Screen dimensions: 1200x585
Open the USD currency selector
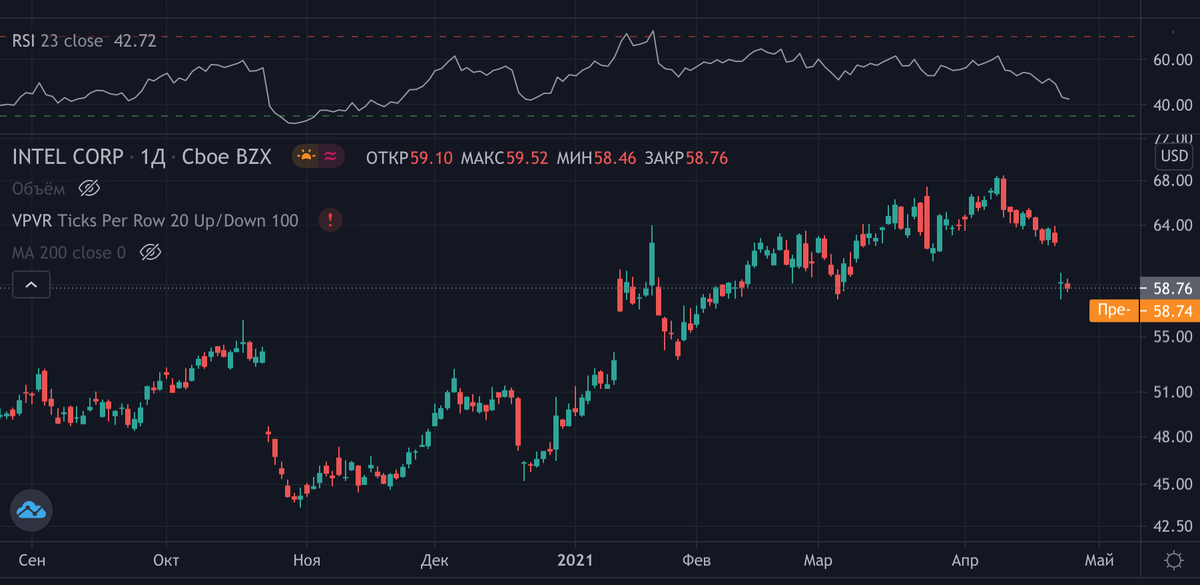(x=1173, y=157)
